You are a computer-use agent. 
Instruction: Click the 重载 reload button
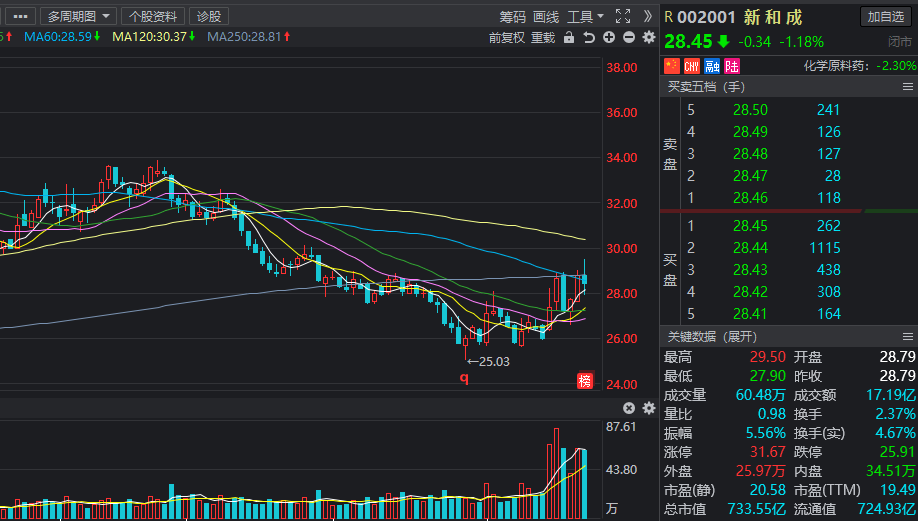coord(543,38)
